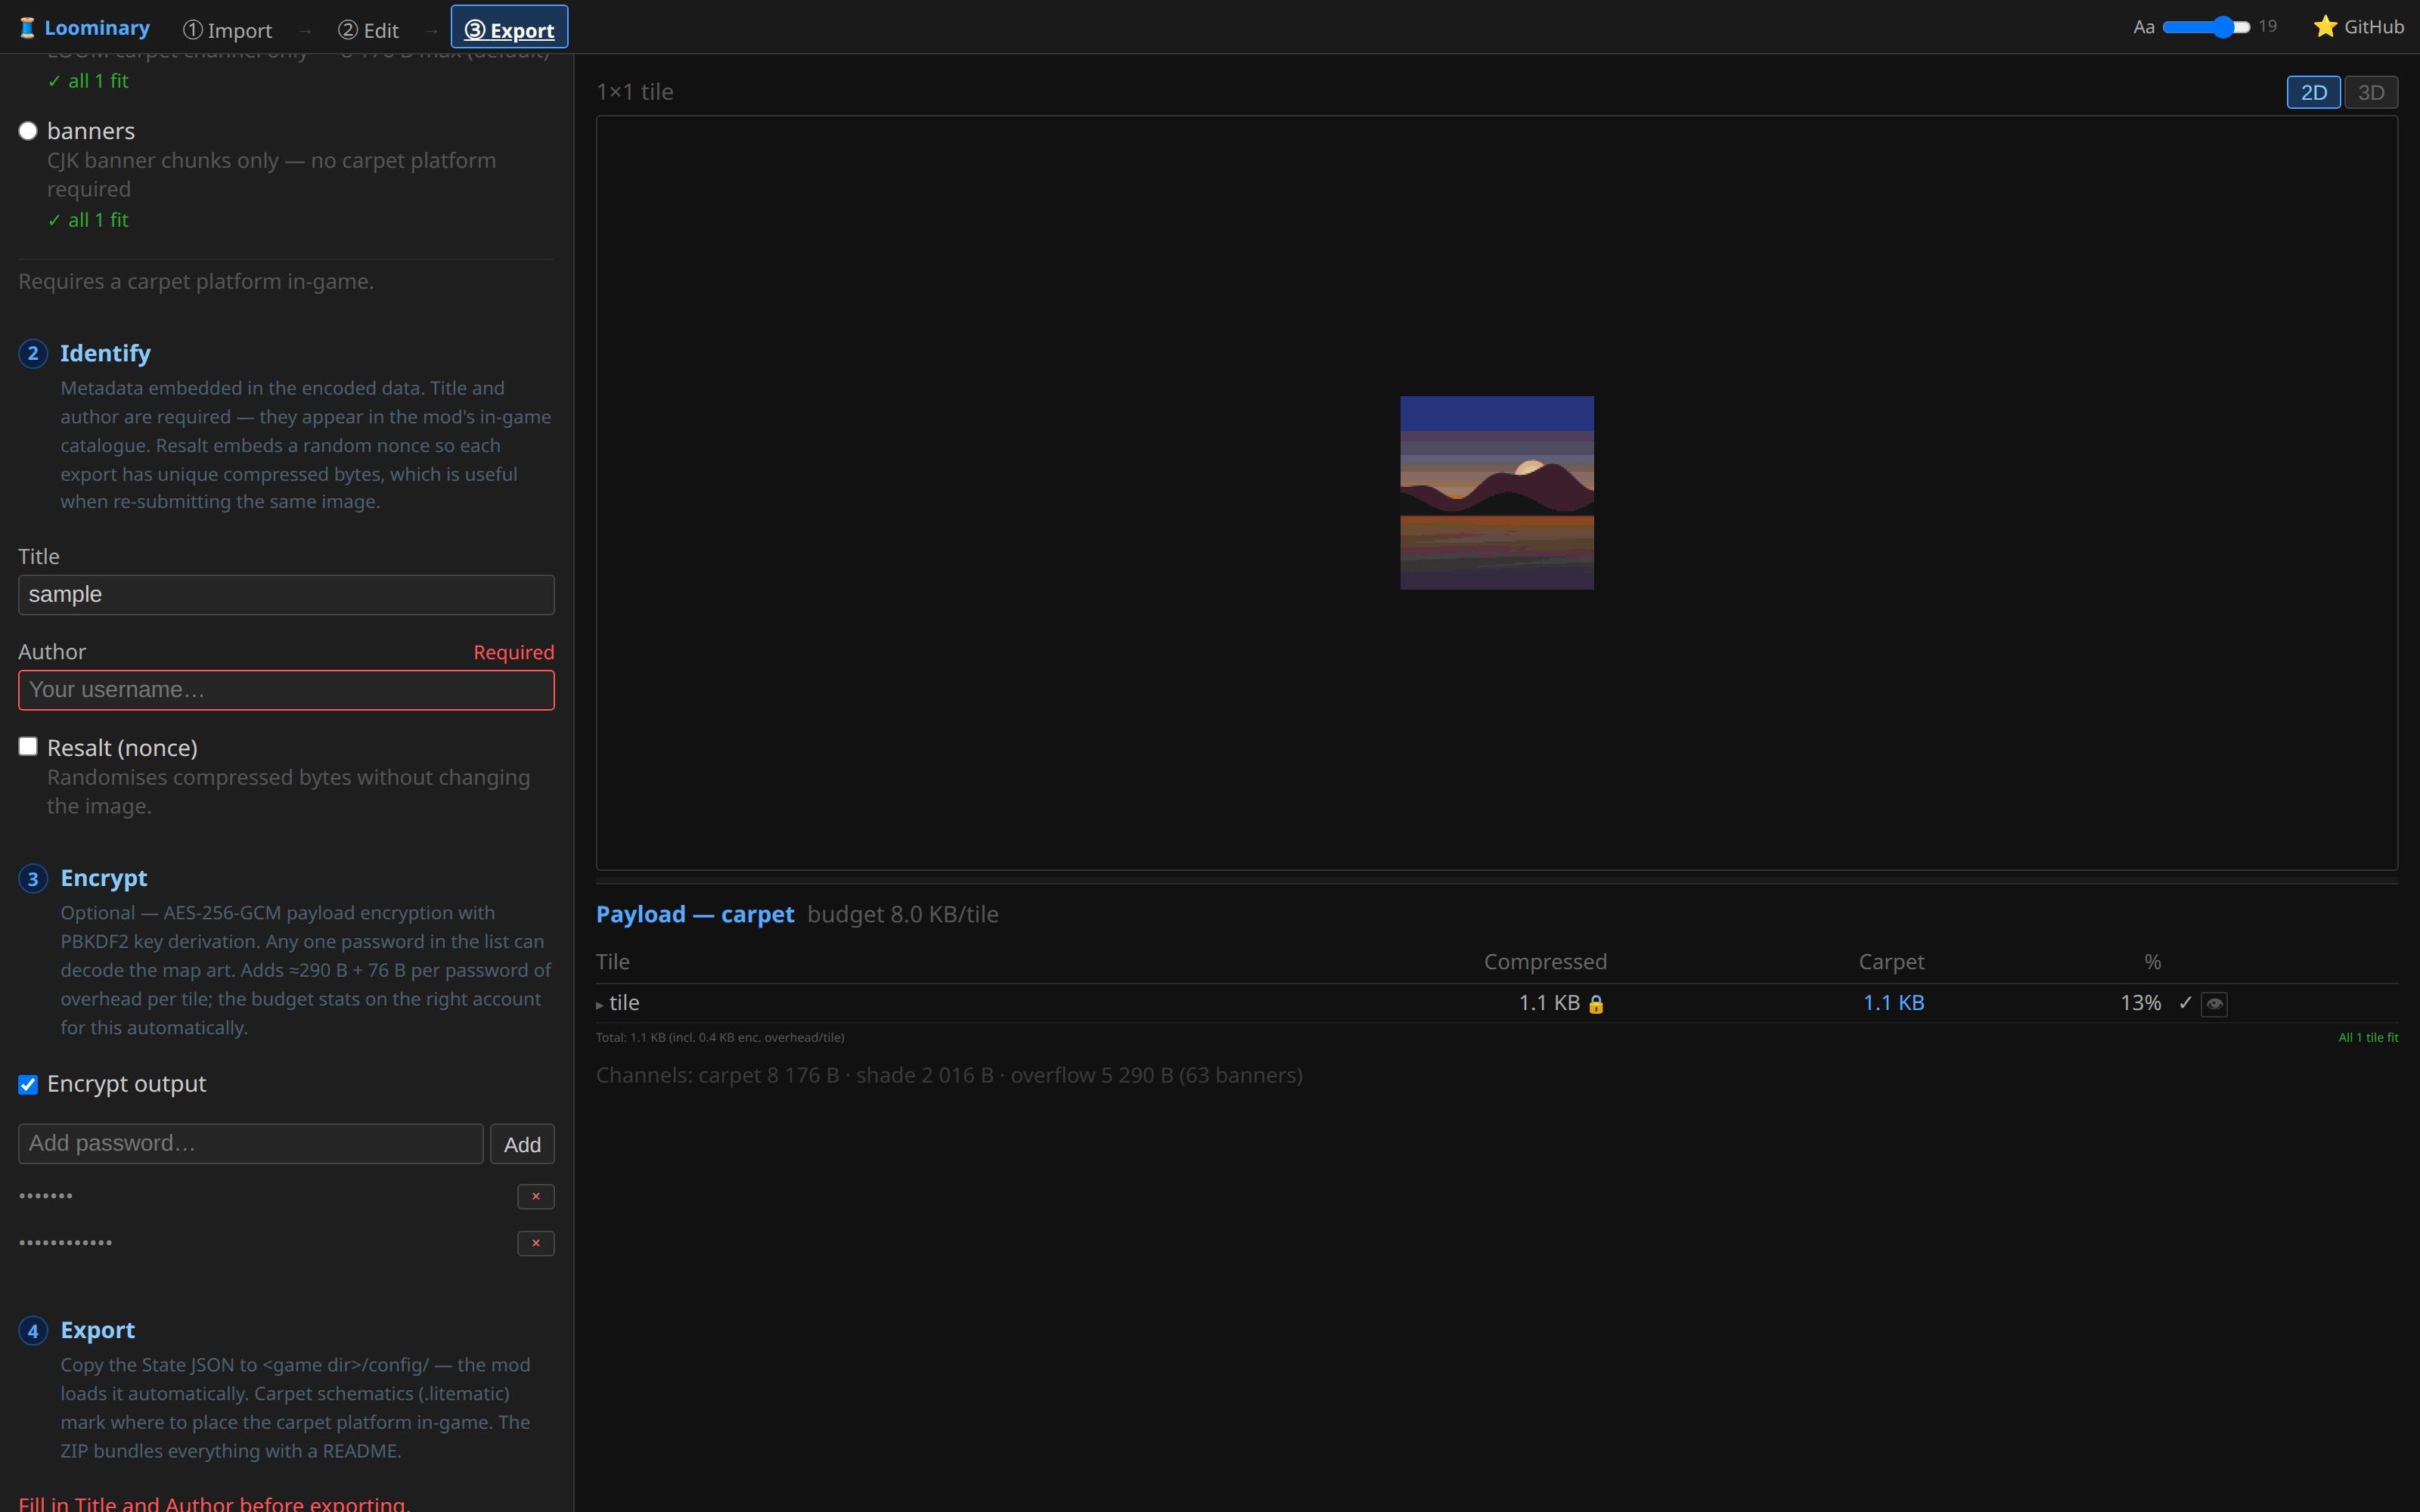The width and height of the screenshot is (2420, 1512).
Task: Remove the first saved password
Action: tap(536, 1196)
